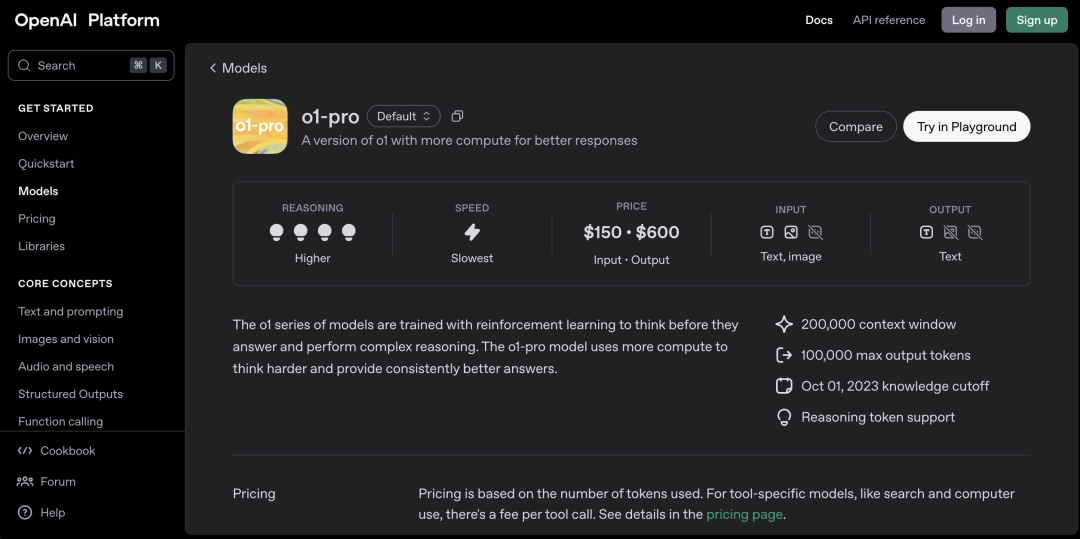Viewport: 1080px width, 539px height.
Task: Click the image input icon
Action: [791, 233]
